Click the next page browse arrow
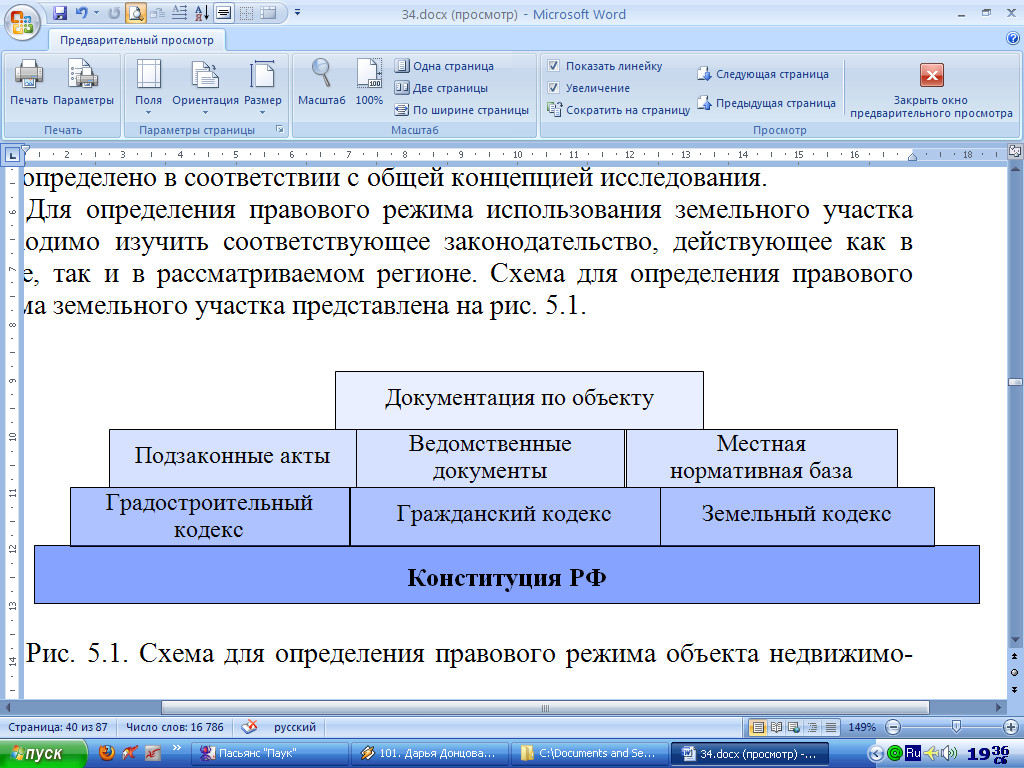 tap(1015, 689)
